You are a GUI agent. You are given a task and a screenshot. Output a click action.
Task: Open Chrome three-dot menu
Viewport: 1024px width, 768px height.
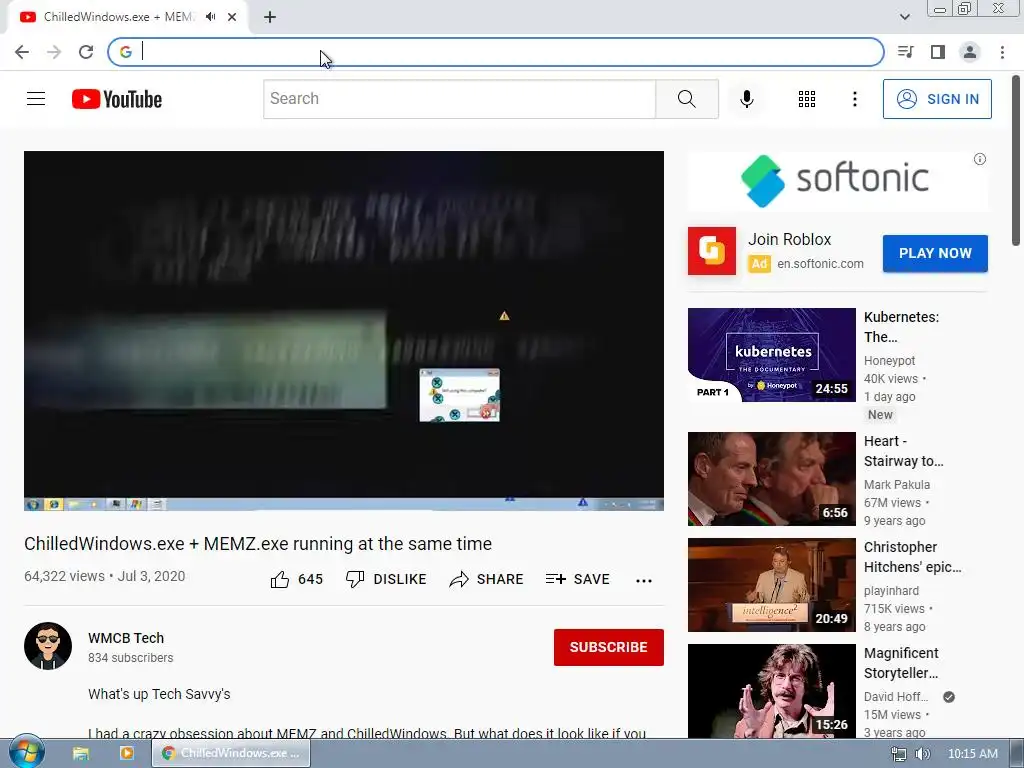(x=1002, y=52)
